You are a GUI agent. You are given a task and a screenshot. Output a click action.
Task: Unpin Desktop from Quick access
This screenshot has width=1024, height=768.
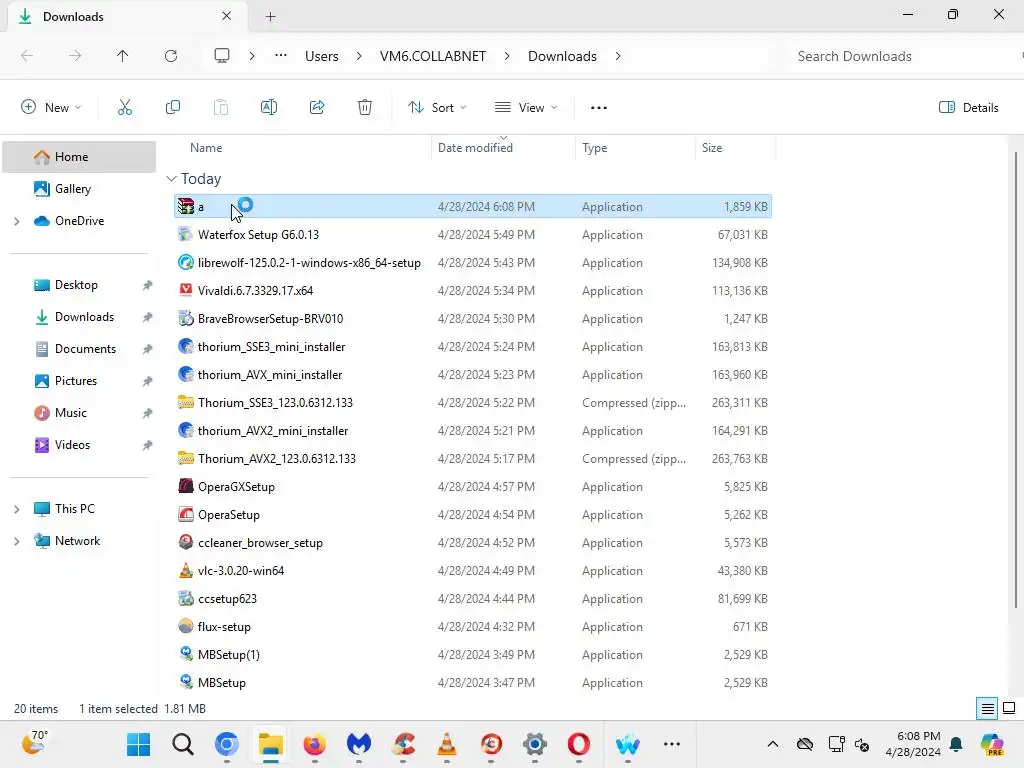[x=148, y=285]
